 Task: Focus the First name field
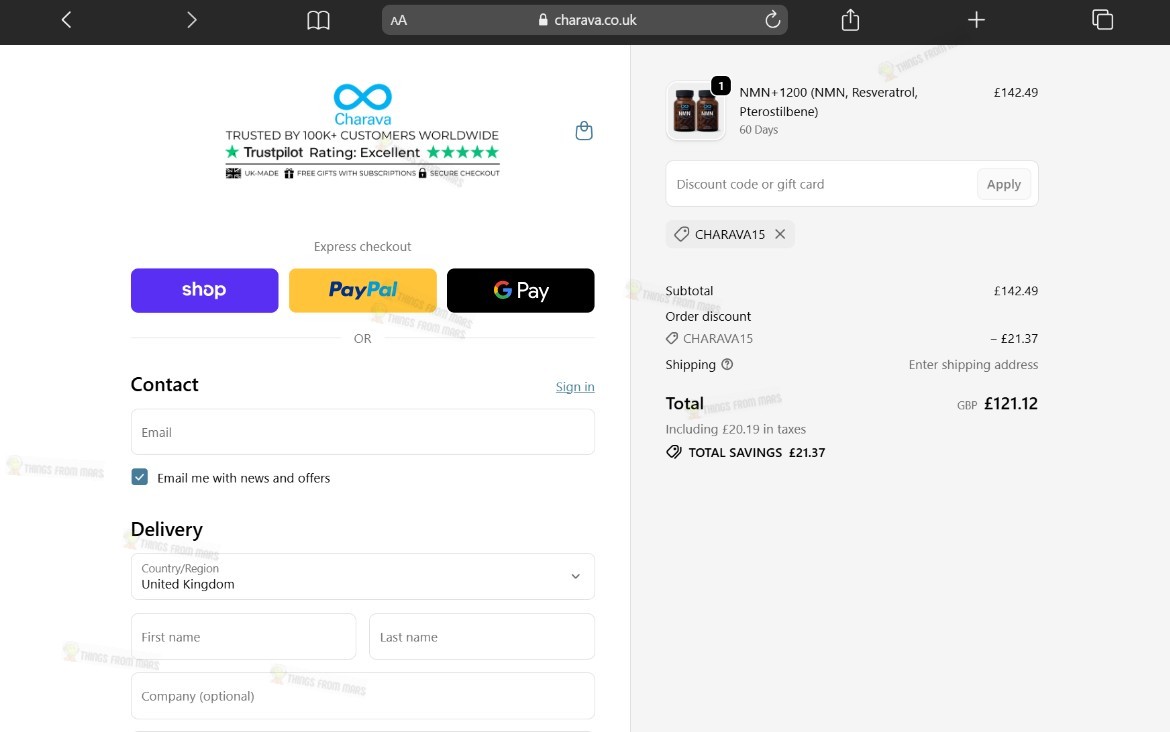[x=243, y=636]
